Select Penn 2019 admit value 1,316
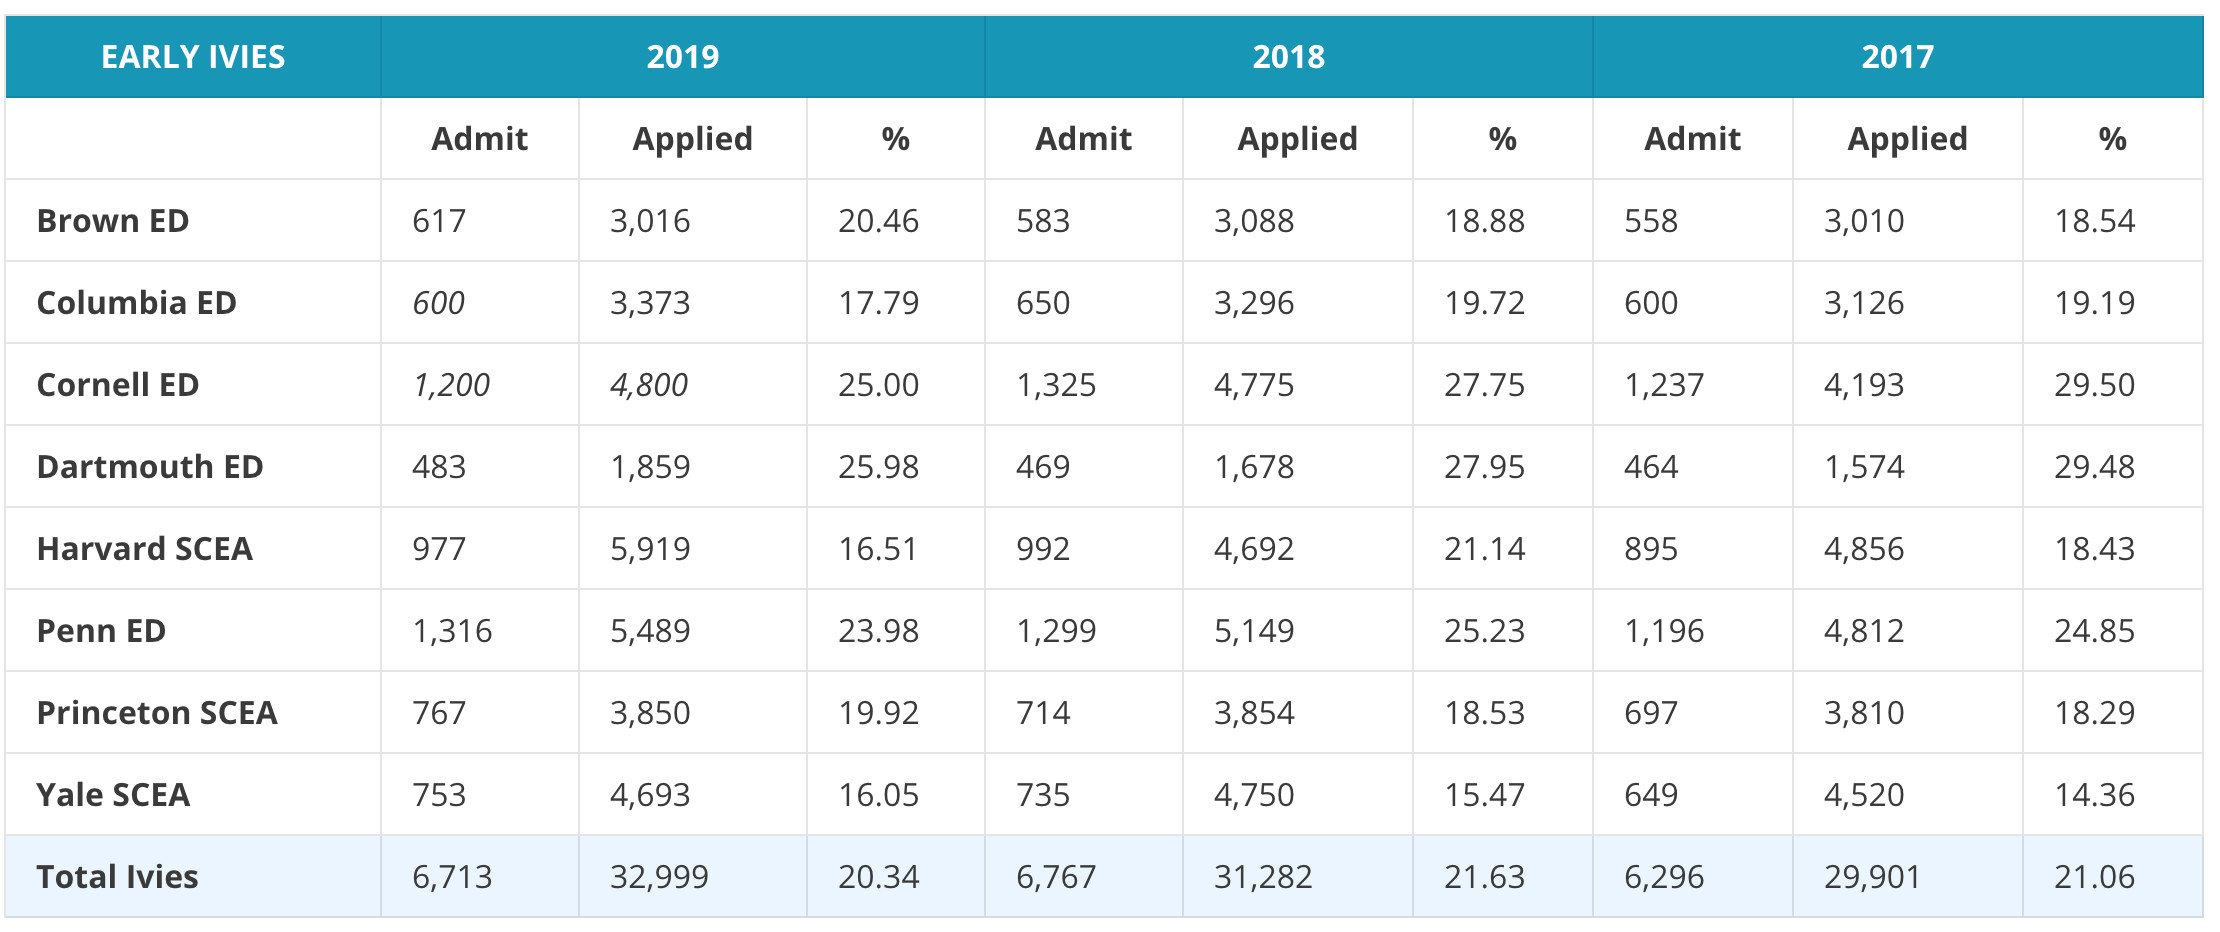 tap(452, 631)
